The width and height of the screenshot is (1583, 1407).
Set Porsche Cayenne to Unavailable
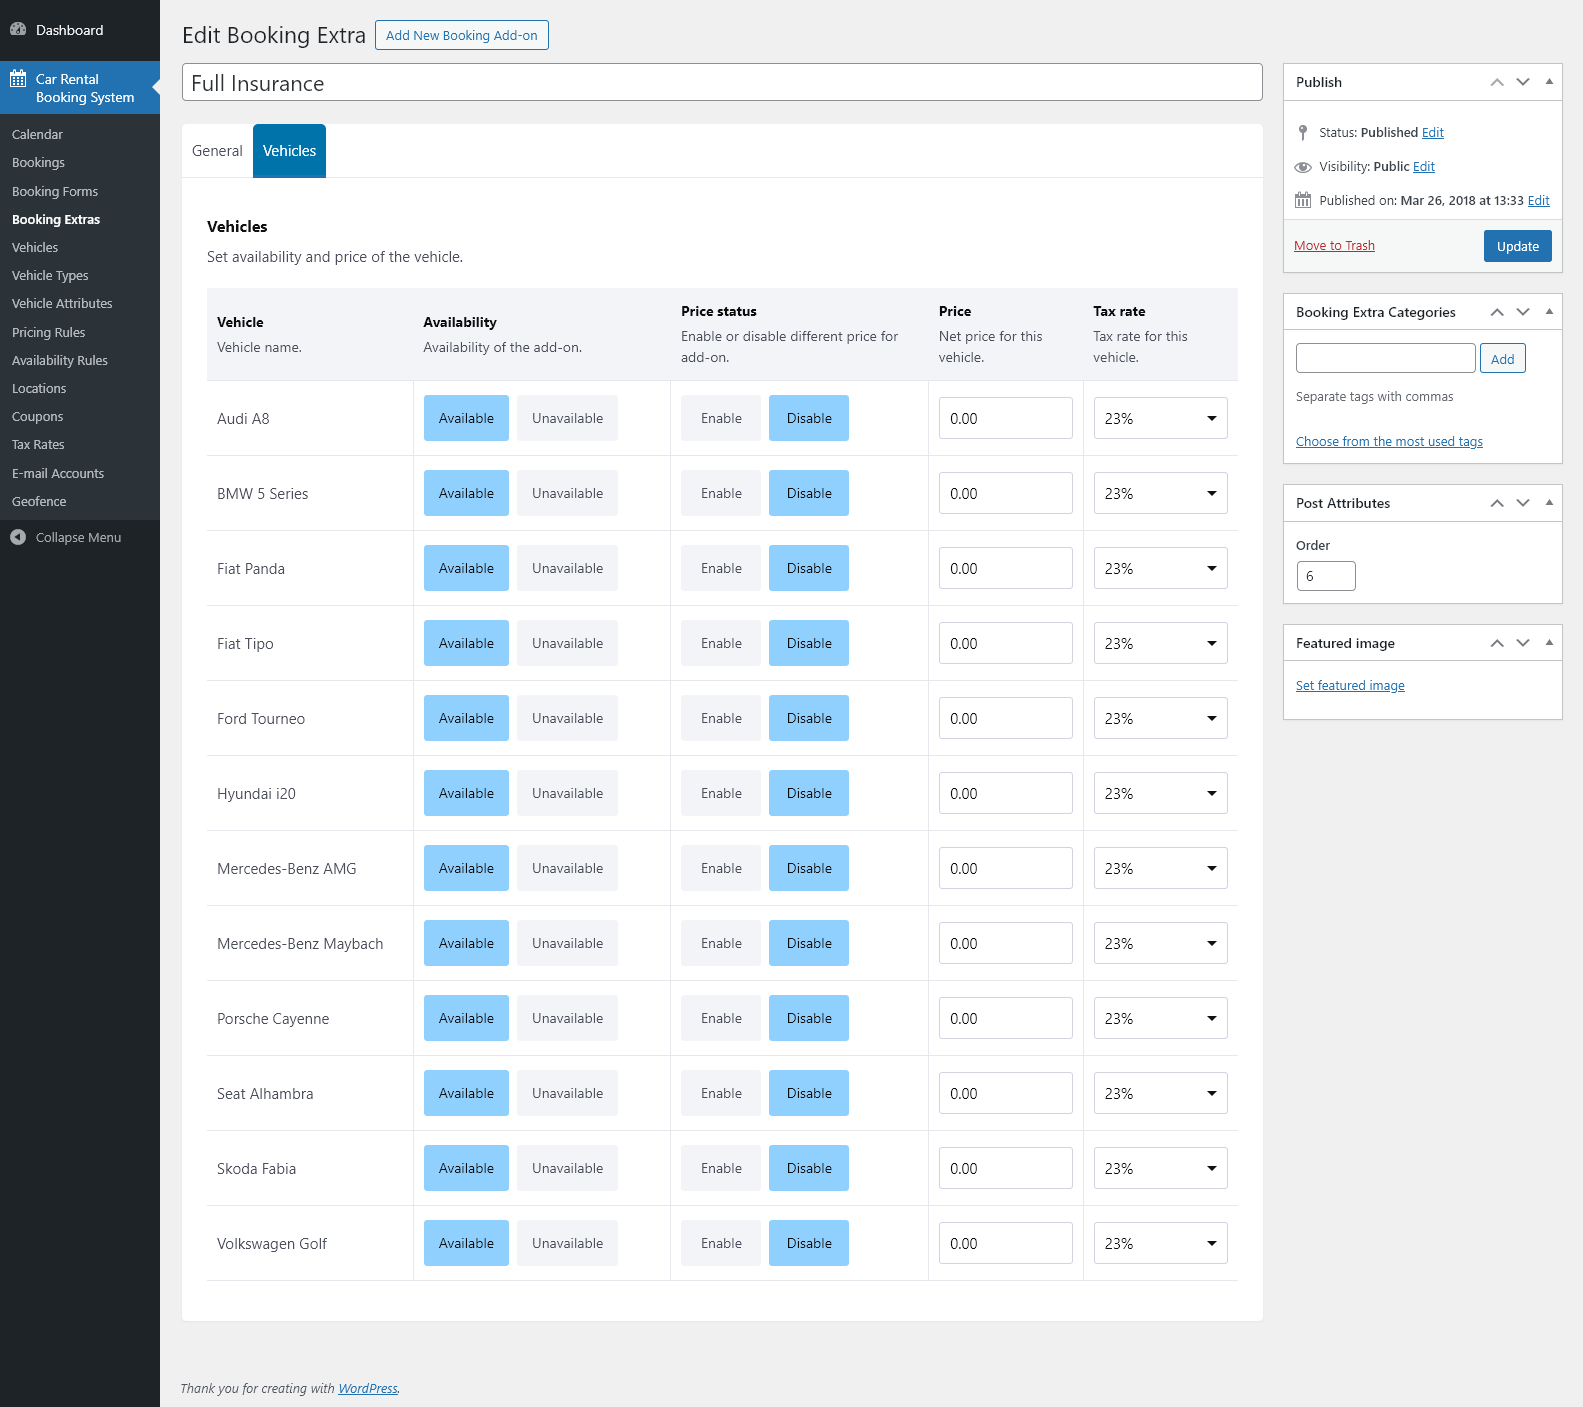pyautogui.click(x=567, y=1018)
